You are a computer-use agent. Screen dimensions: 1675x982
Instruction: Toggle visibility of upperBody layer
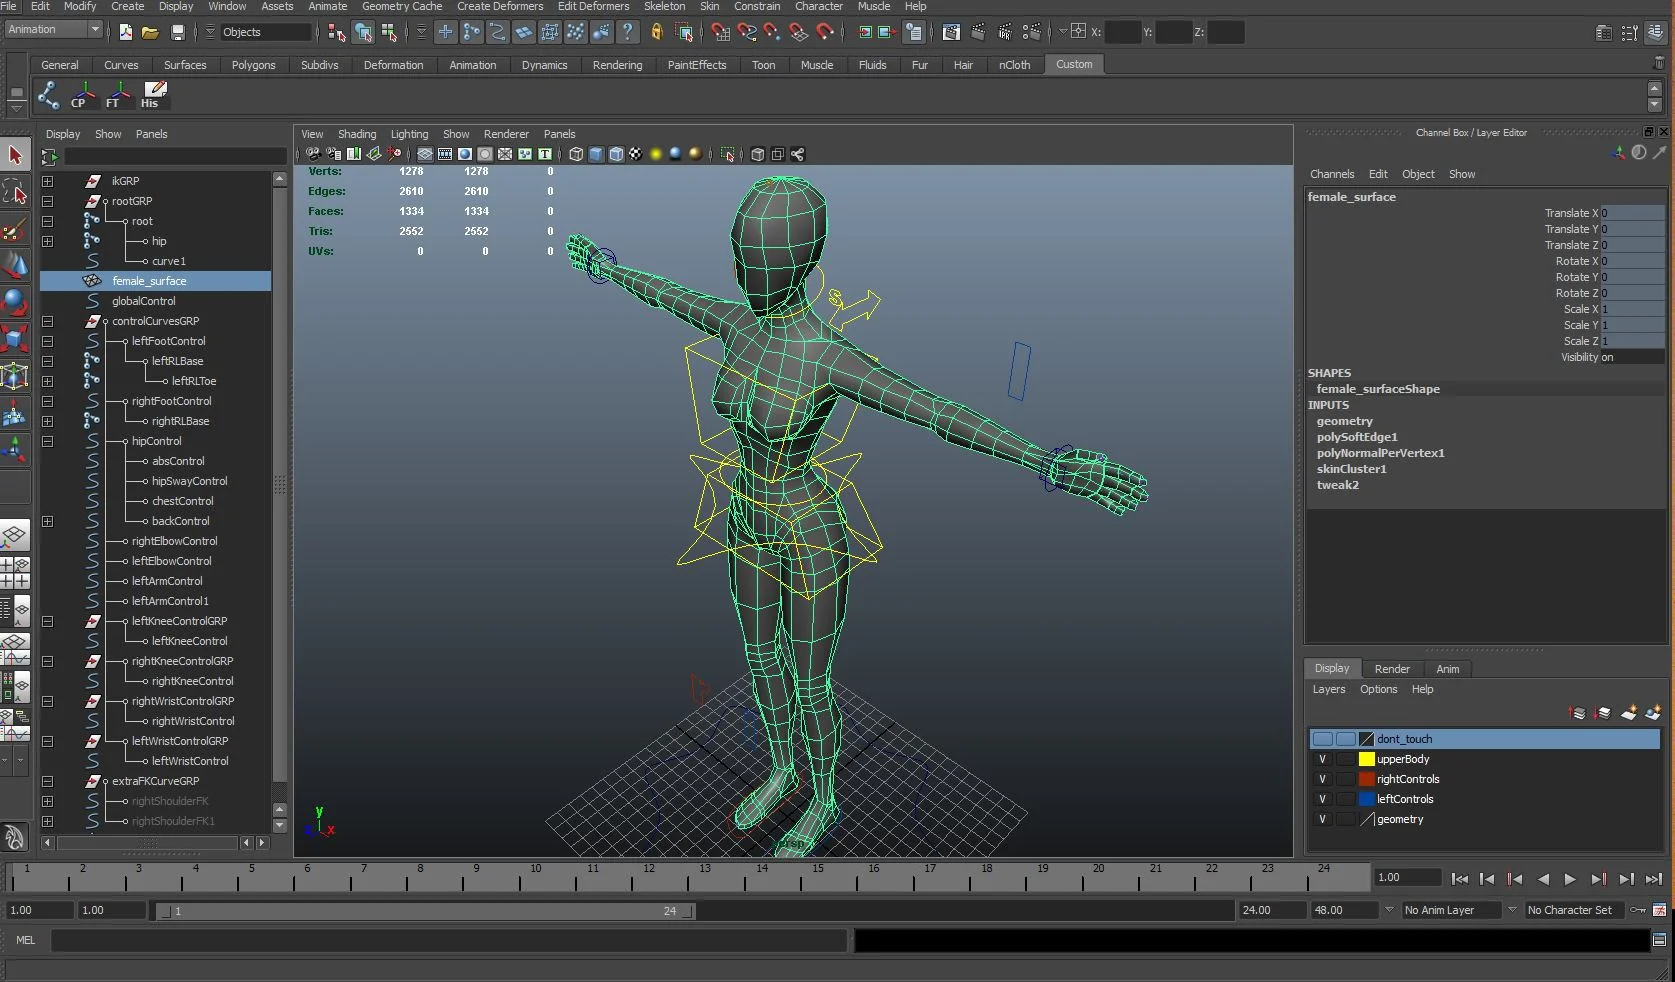(x=1322, y=759)
